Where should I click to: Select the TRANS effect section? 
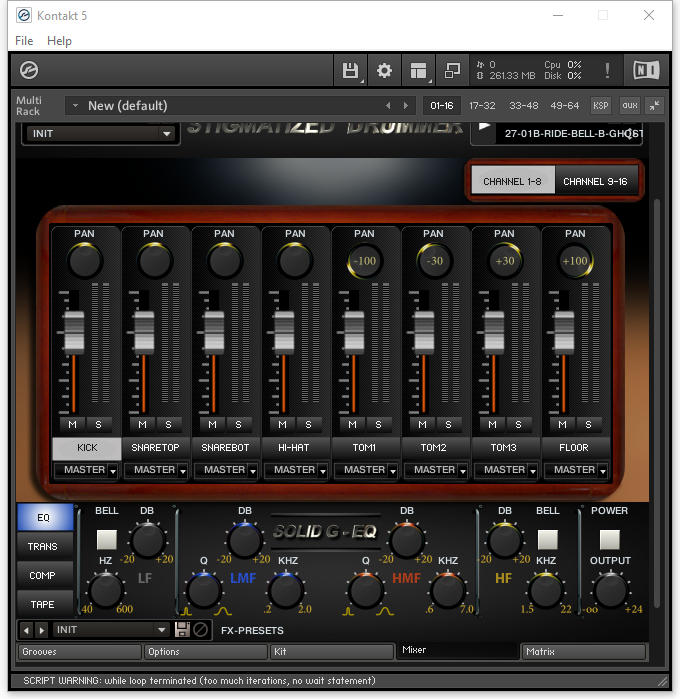[x=45, y=546]
